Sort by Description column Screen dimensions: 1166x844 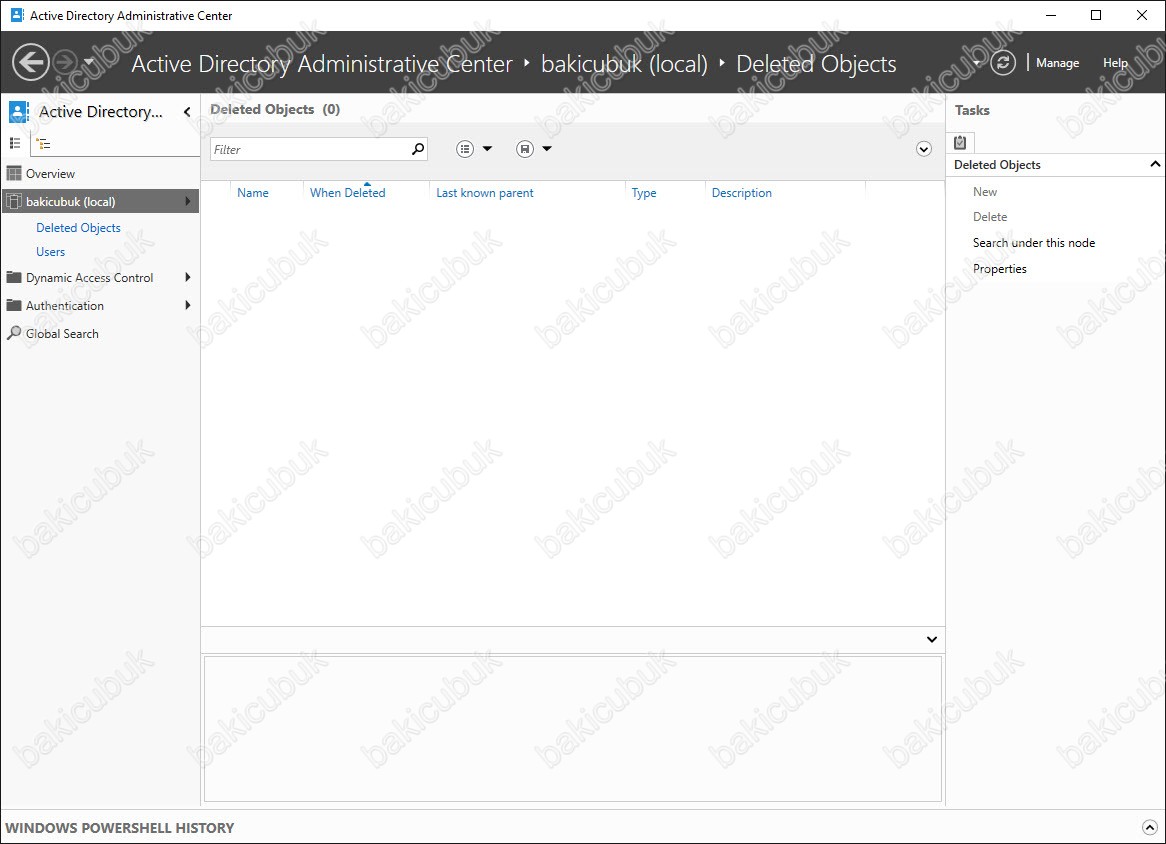click(x=741, y=193)
